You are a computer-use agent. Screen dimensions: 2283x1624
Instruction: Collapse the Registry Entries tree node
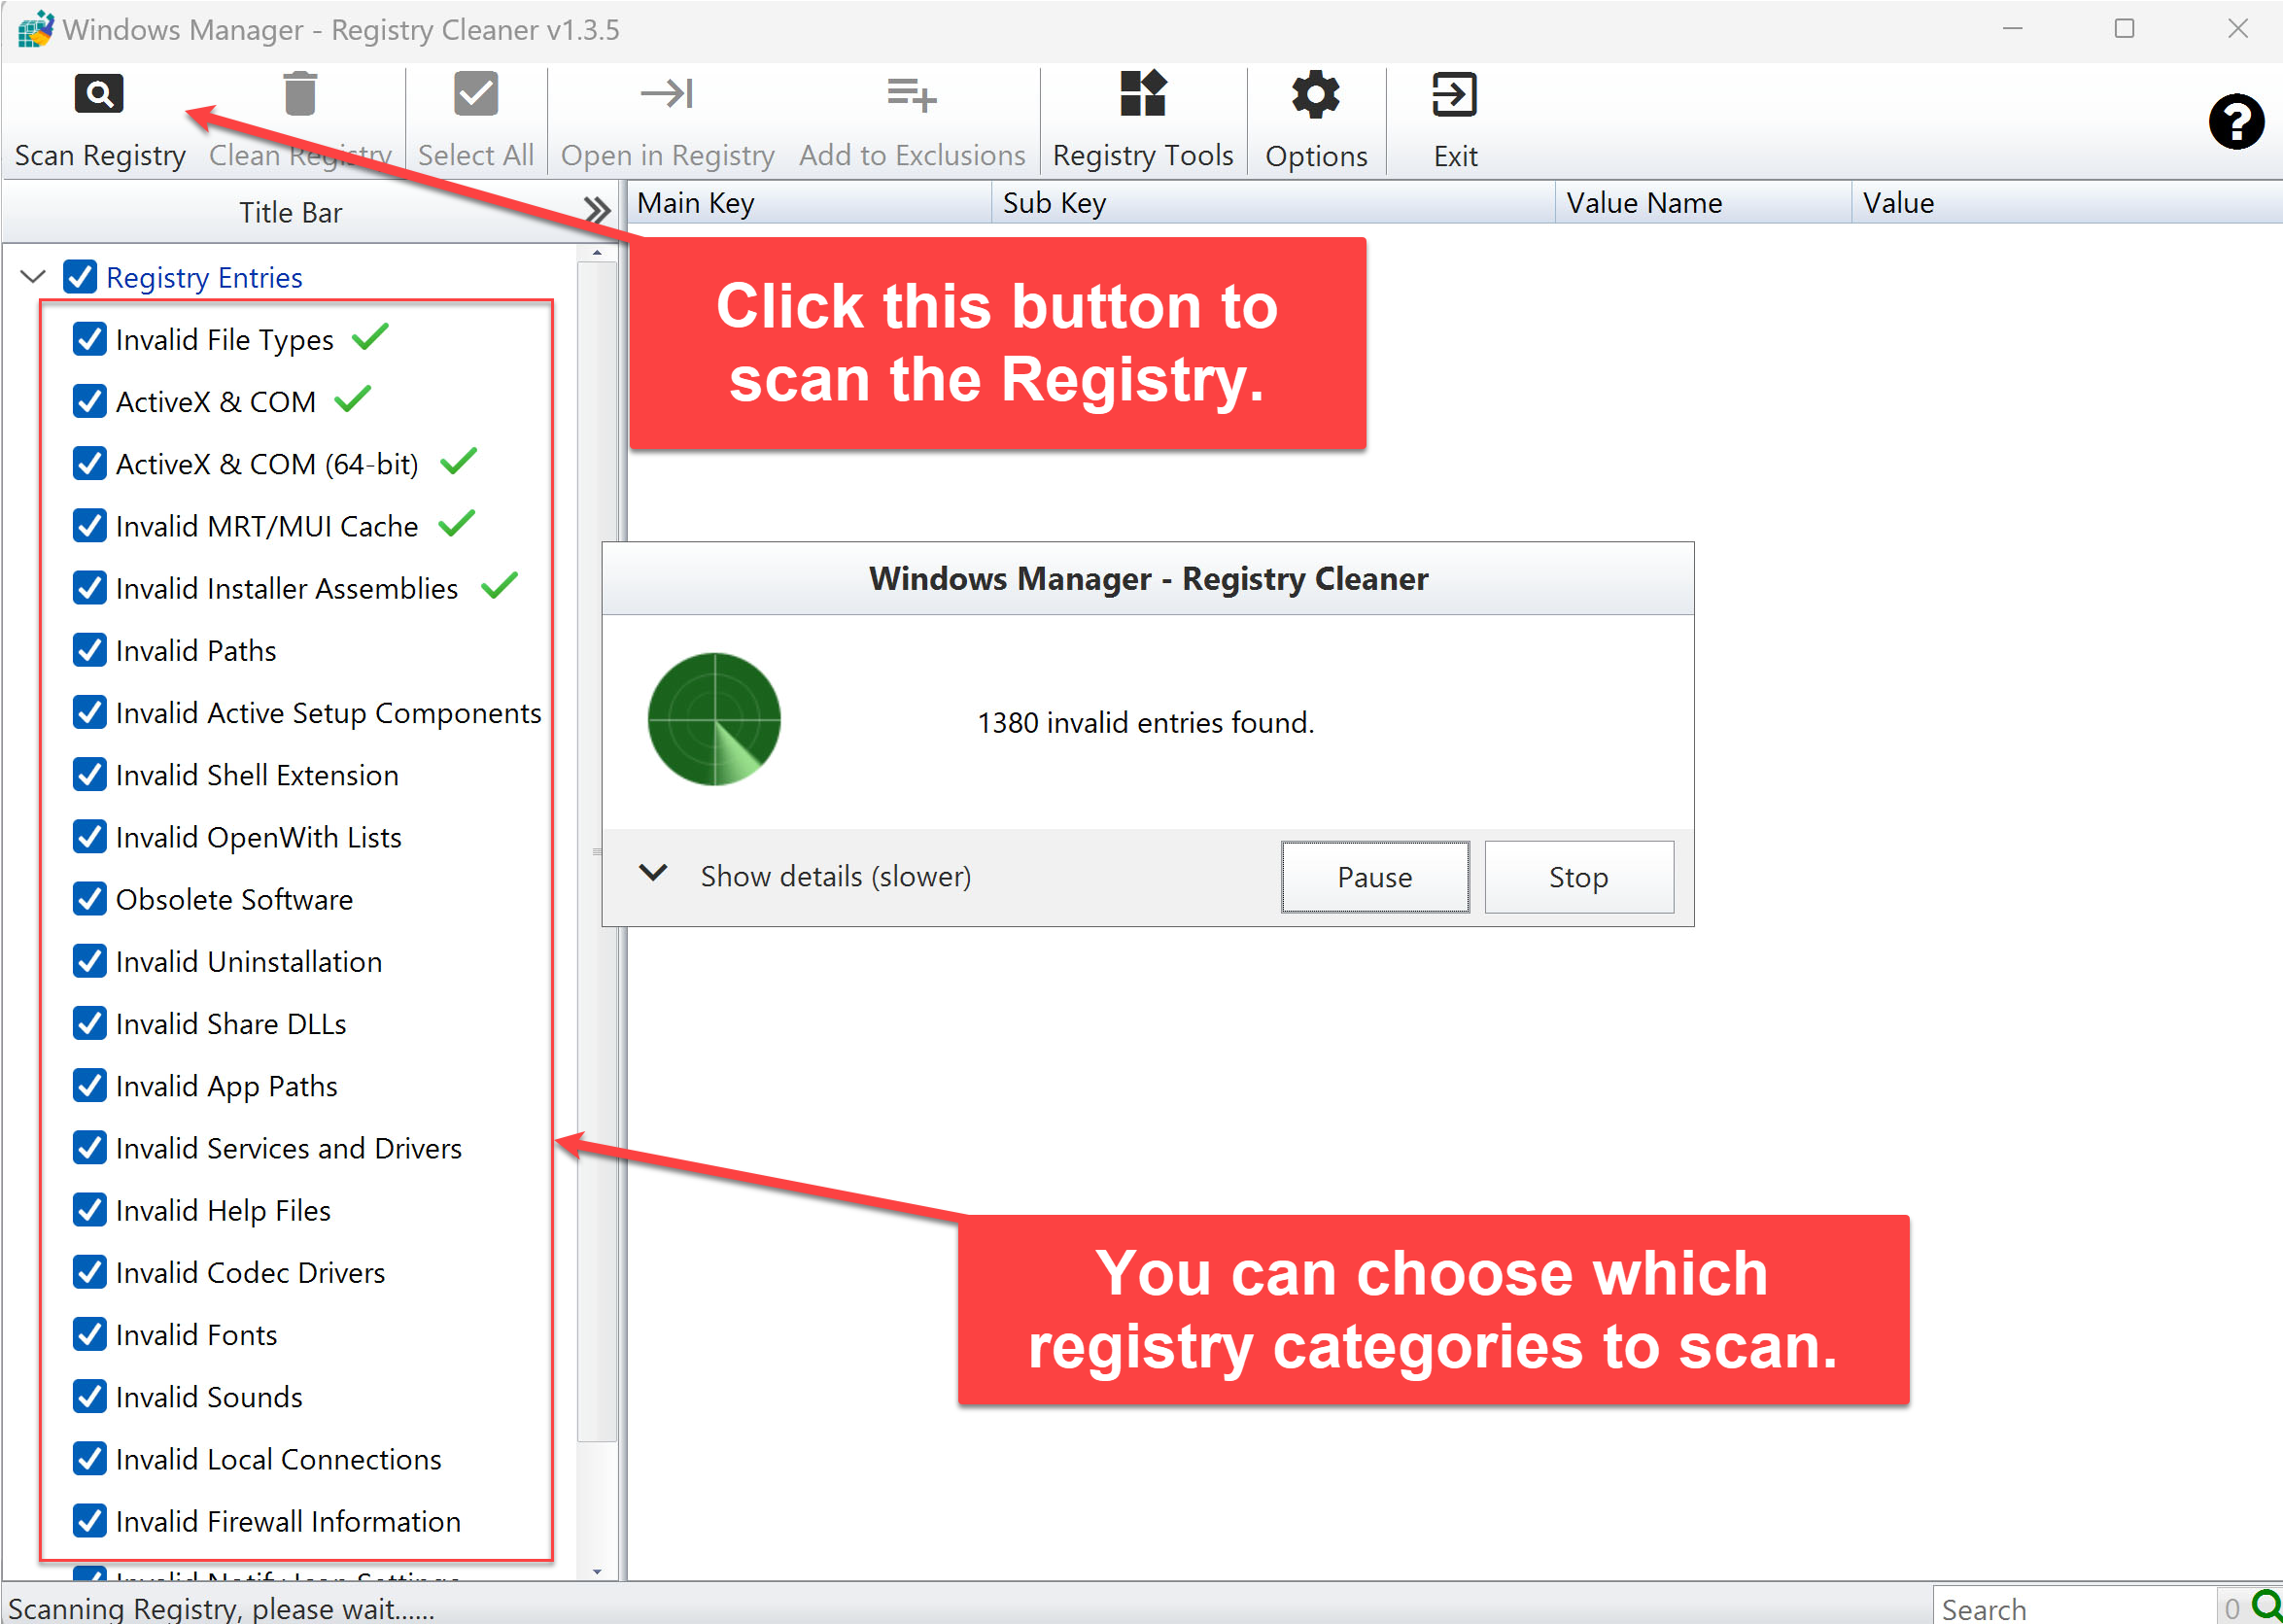[33, 276]
